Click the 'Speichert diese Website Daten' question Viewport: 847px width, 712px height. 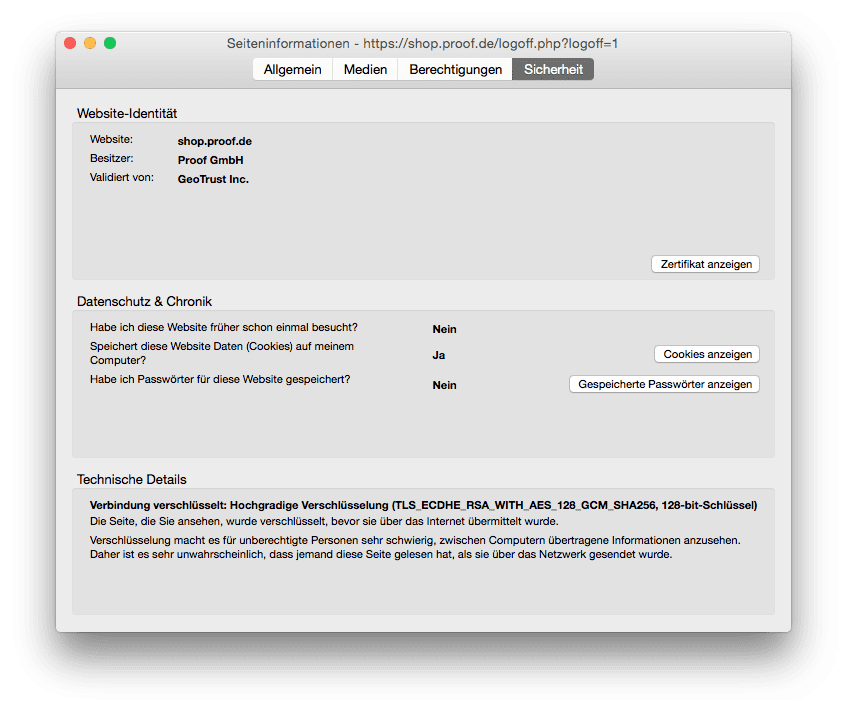(x=221, y=353)
